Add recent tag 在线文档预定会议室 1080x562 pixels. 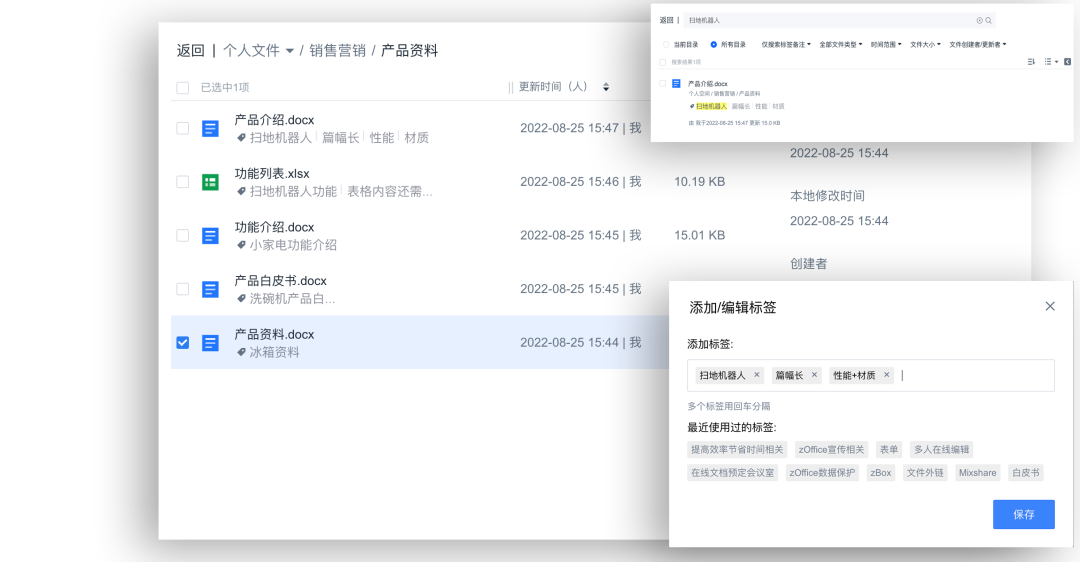click(x=732, y=473)
